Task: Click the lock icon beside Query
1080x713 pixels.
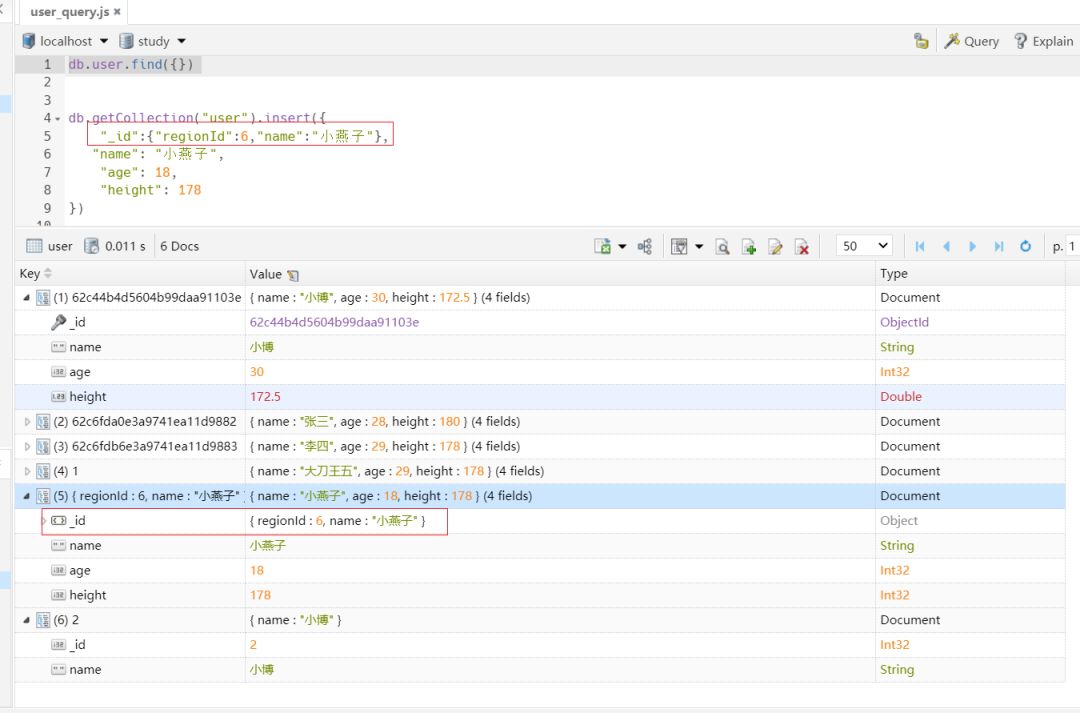Action: [x=921, y=41]
